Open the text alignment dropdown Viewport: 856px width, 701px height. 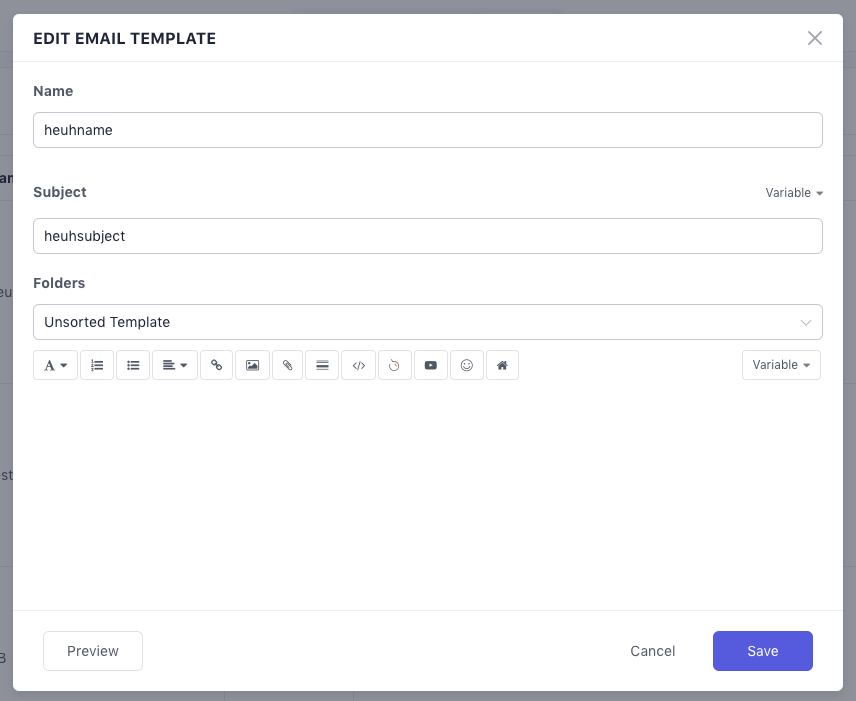(x=174, y=365)
